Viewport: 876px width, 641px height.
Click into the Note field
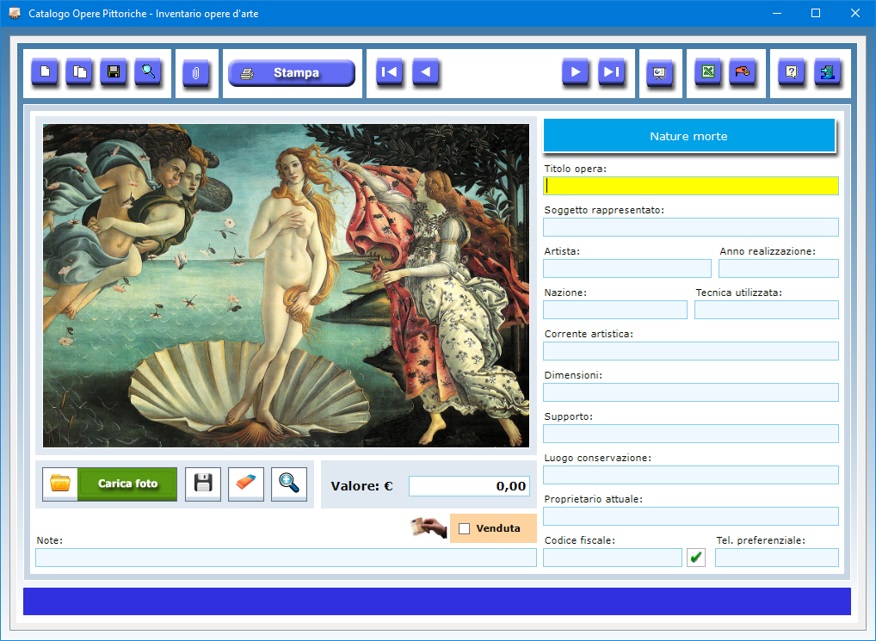286,558
